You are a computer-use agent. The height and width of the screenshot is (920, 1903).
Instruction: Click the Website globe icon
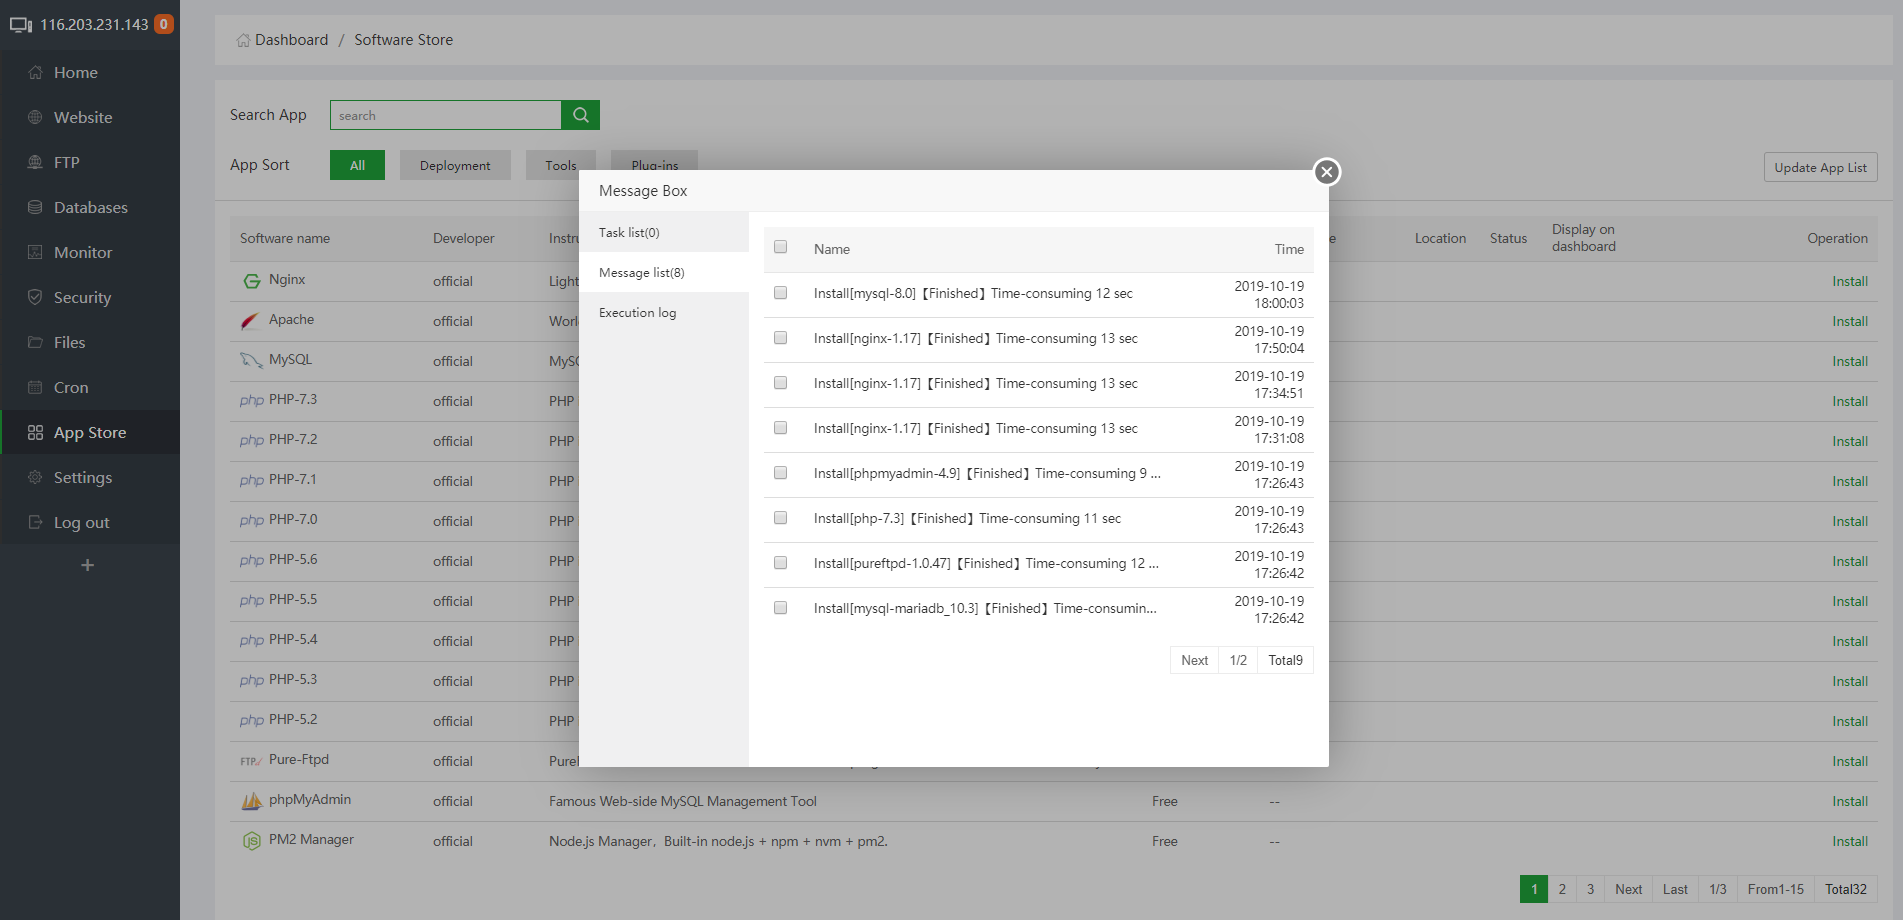click(x=36, y=118)
